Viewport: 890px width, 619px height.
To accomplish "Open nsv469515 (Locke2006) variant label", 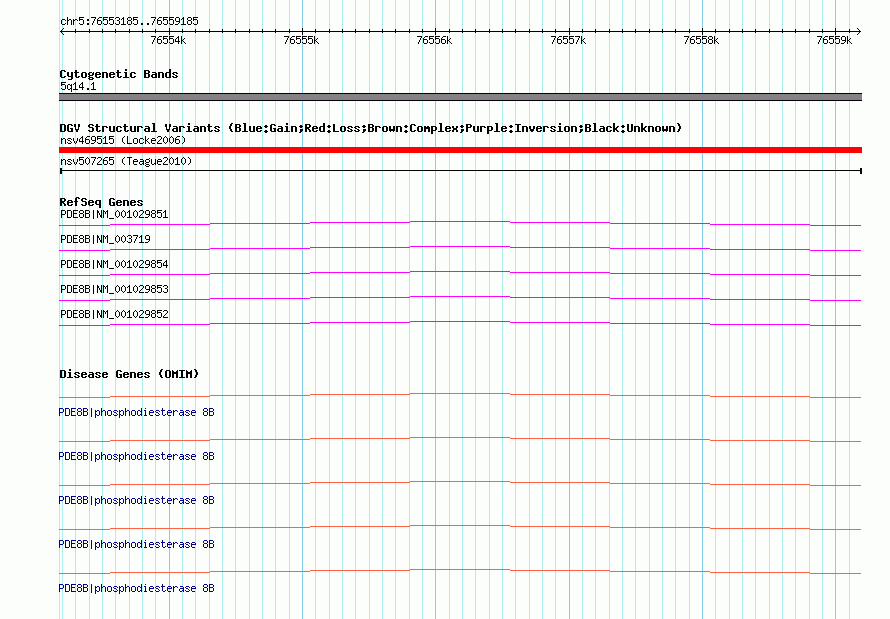I will click(123, 140).
